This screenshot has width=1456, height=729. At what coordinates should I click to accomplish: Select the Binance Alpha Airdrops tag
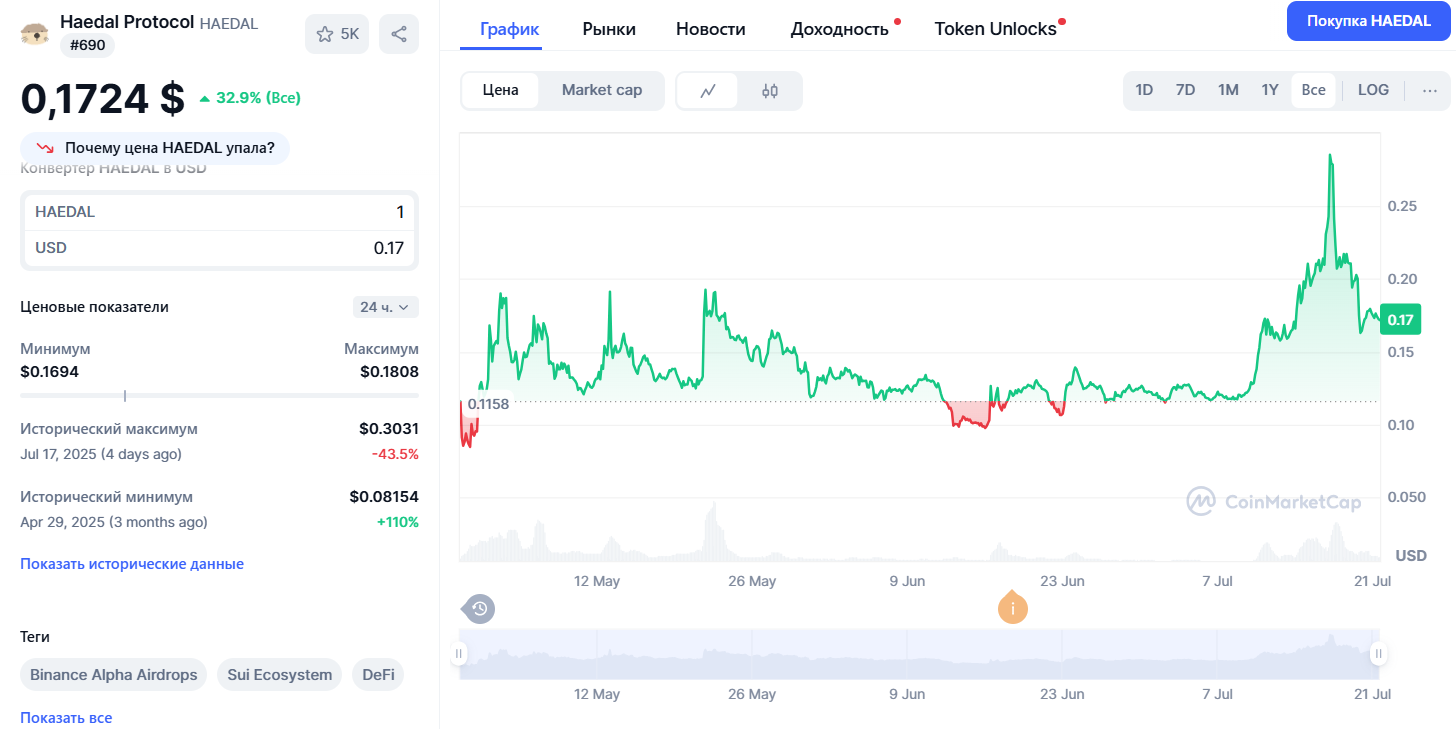click(x=114, y=675)
